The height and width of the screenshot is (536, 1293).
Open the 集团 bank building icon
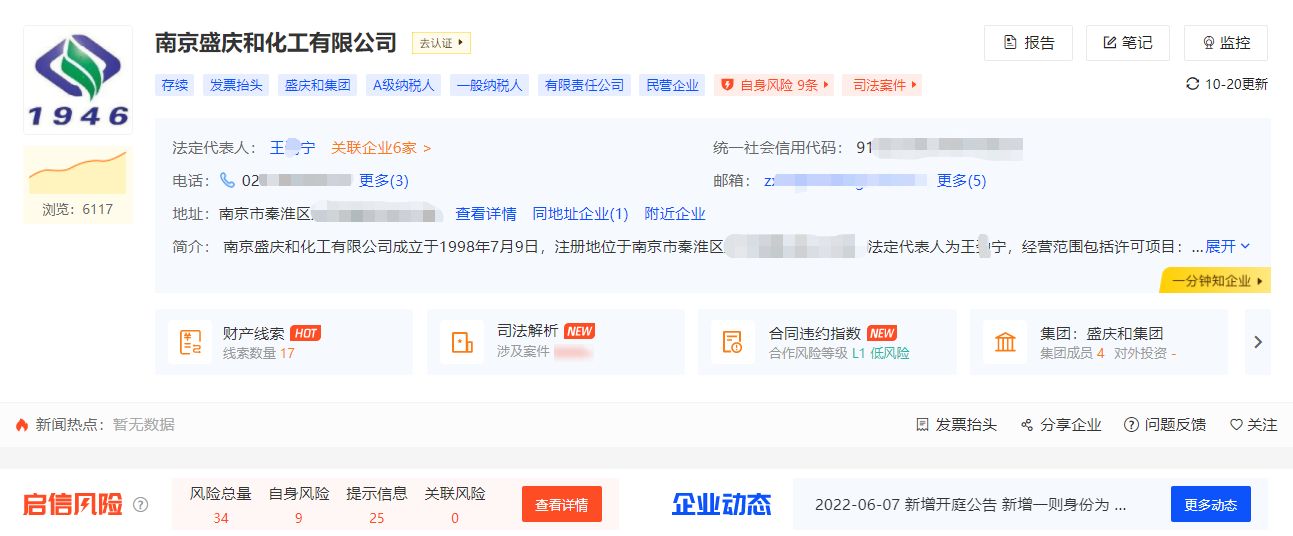[x=1005, y=342]
